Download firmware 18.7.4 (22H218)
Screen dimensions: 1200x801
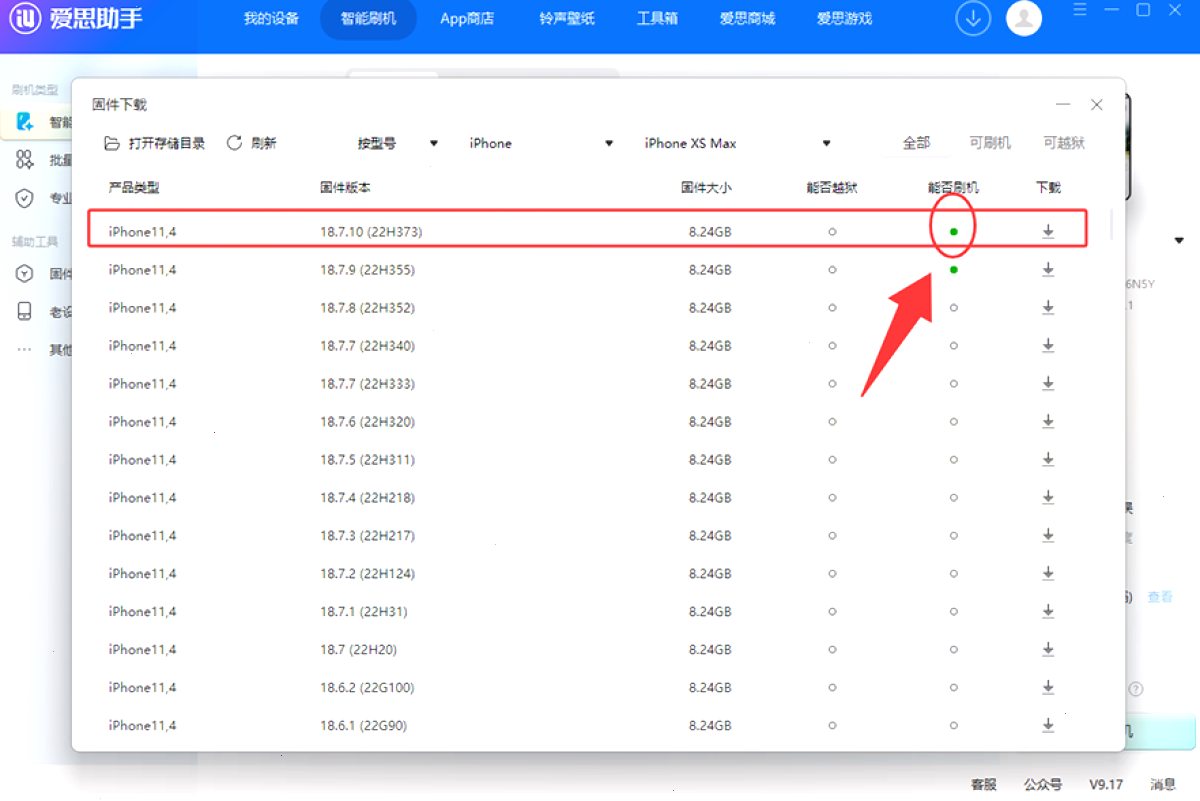(x=1048, y=498)
